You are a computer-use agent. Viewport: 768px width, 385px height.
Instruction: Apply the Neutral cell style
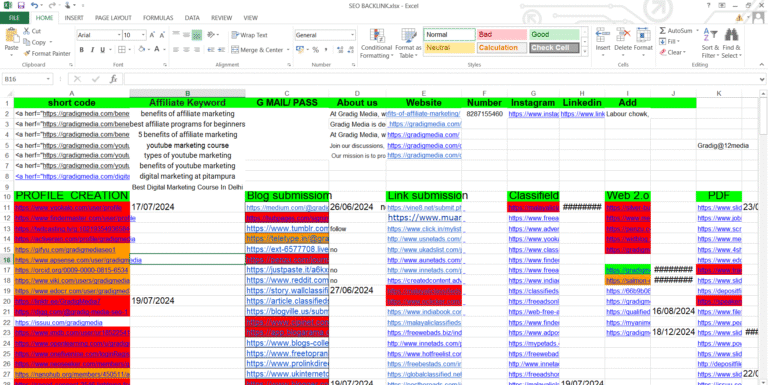click(449, 48)
